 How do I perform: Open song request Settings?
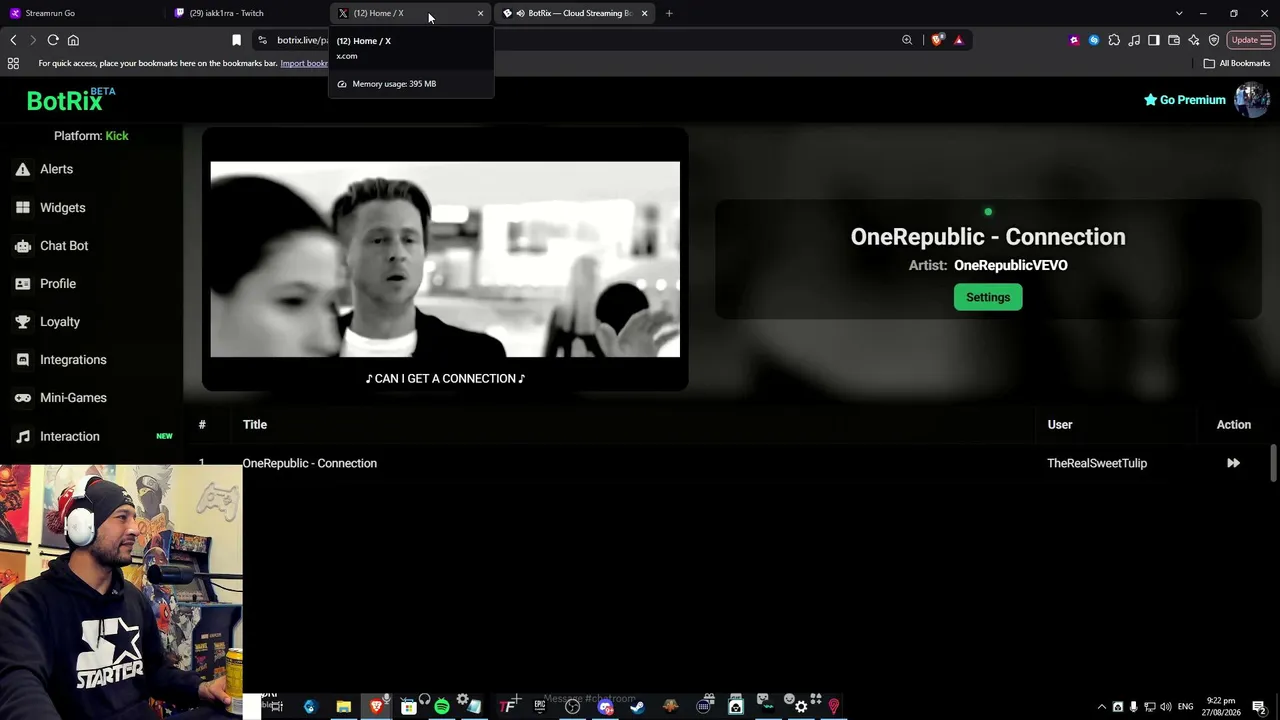pyautogui.click(x=988, y=297)
